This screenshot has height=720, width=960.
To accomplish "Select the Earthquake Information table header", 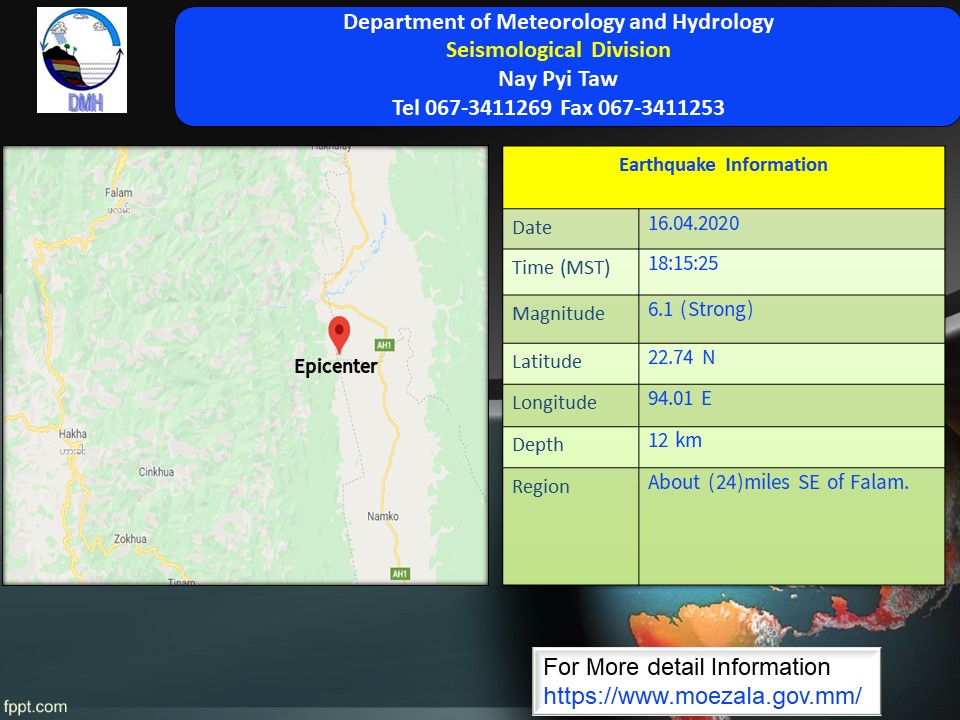I will pyautogui.click(x=723, y=165).
